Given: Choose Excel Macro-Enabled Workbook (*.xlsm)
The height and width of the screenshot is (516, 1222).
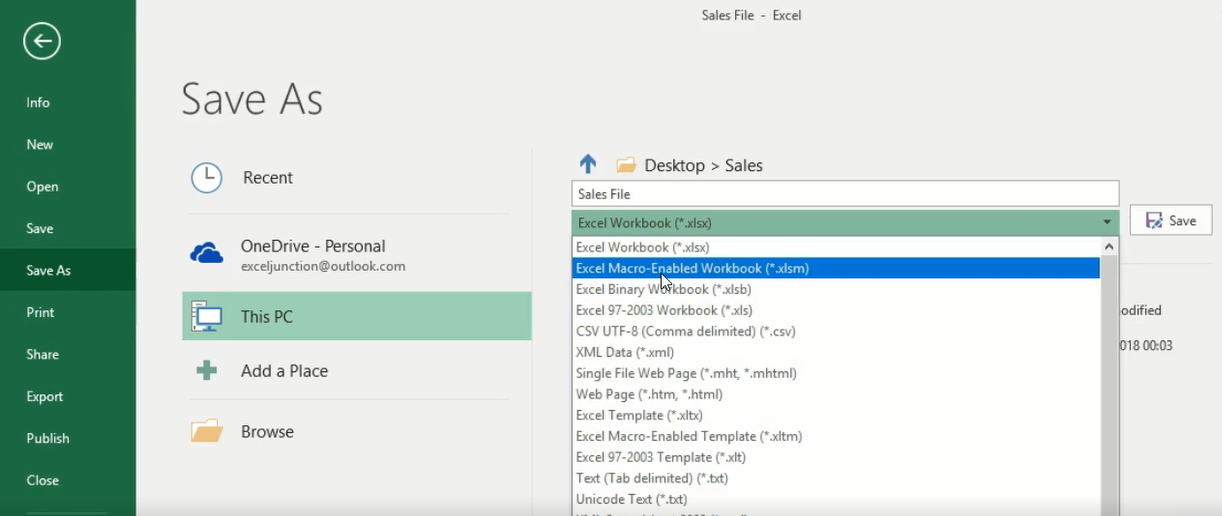Looking at the screenshot, I should click(x=836, y=268).
